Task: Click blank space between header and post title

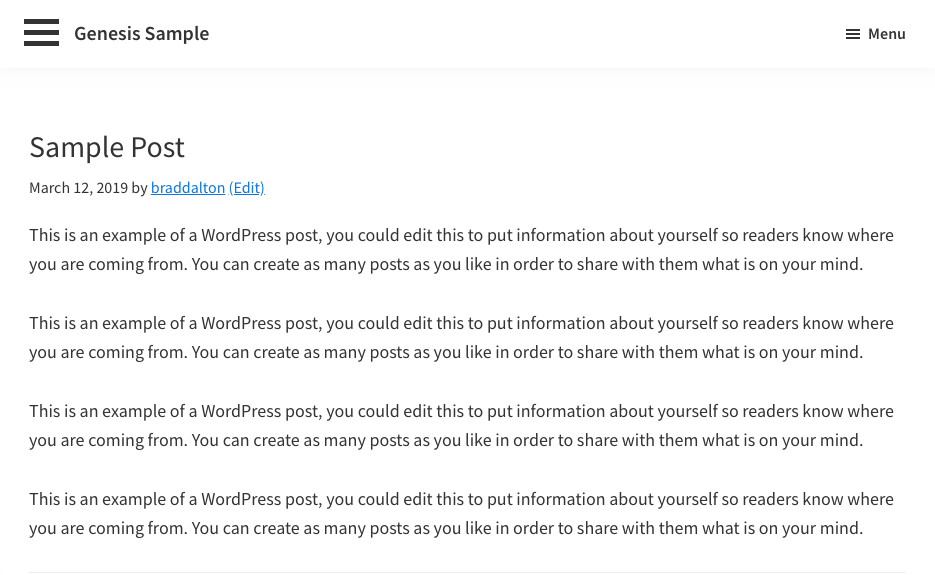Action: point(467,98)
